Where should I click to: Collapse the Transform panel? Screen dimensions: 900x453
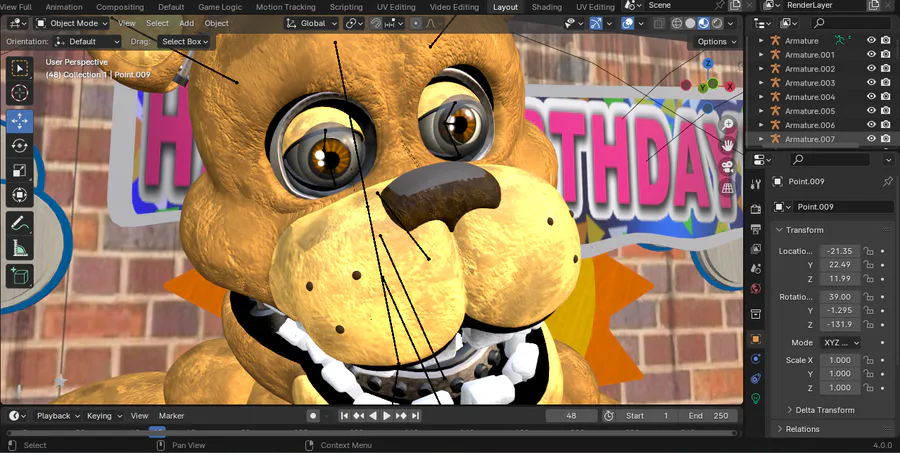[x=800, y=230]
